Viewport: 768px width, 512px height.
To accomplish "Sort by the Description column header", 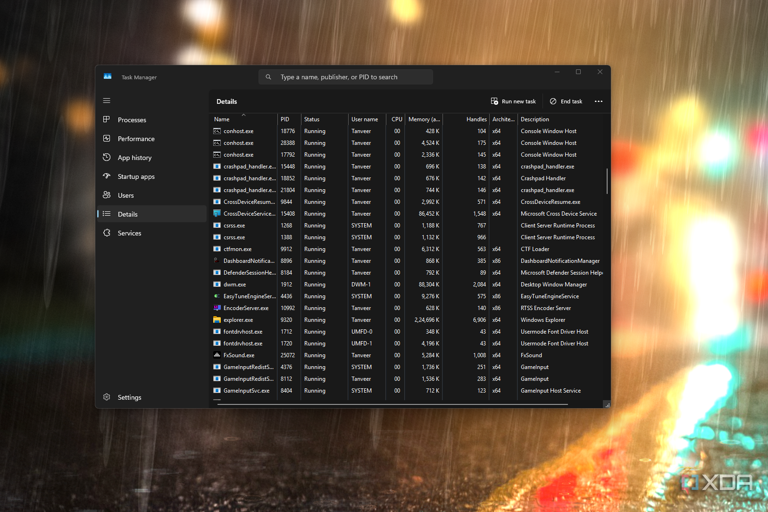I will tap(561, 119).
